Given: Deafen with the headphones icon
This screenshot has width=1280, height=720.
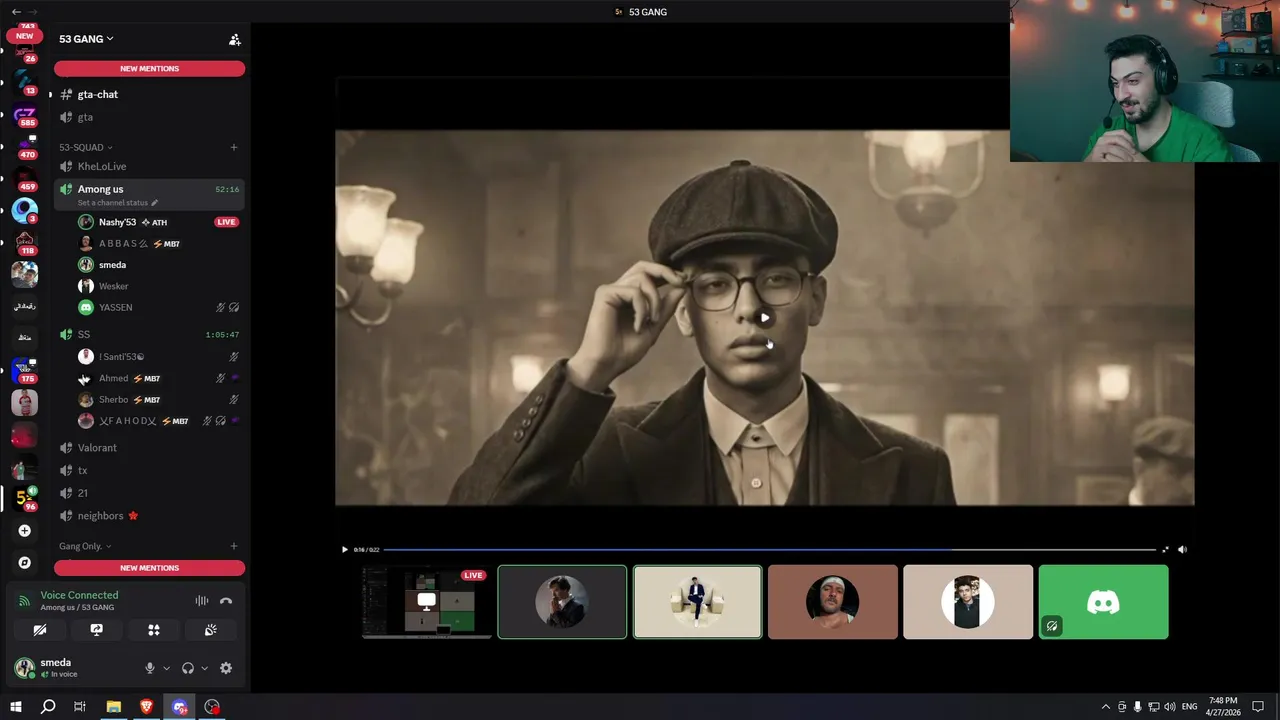Looking at the screenshot, I should tap(188, 668).
